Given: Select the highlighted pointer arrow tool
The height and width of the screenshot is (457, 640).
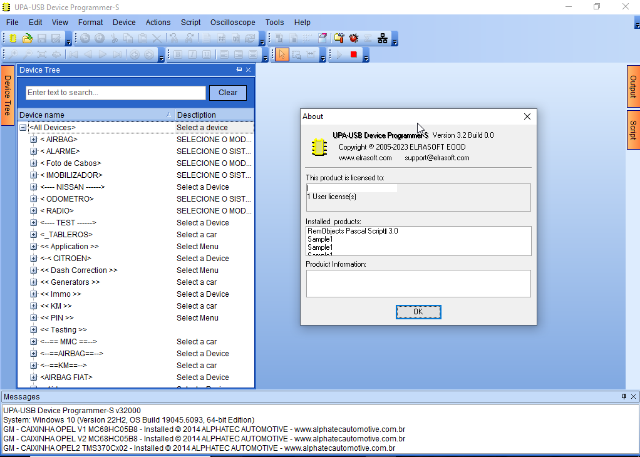Looking at the screenshot, I should 282,54.
